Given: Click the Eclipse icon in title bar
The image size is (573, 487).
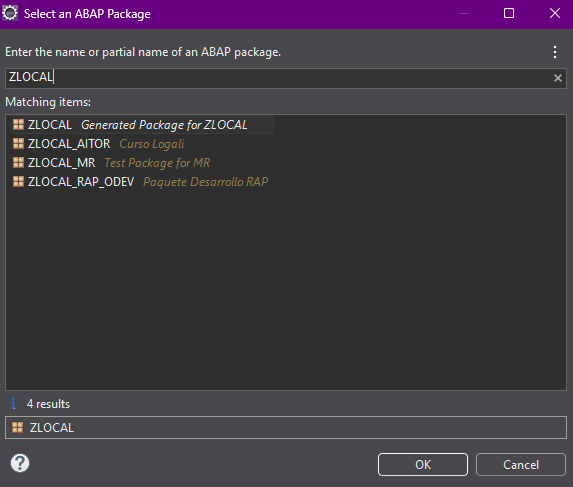Looking at the screenshot, I should tap(10, 14).
